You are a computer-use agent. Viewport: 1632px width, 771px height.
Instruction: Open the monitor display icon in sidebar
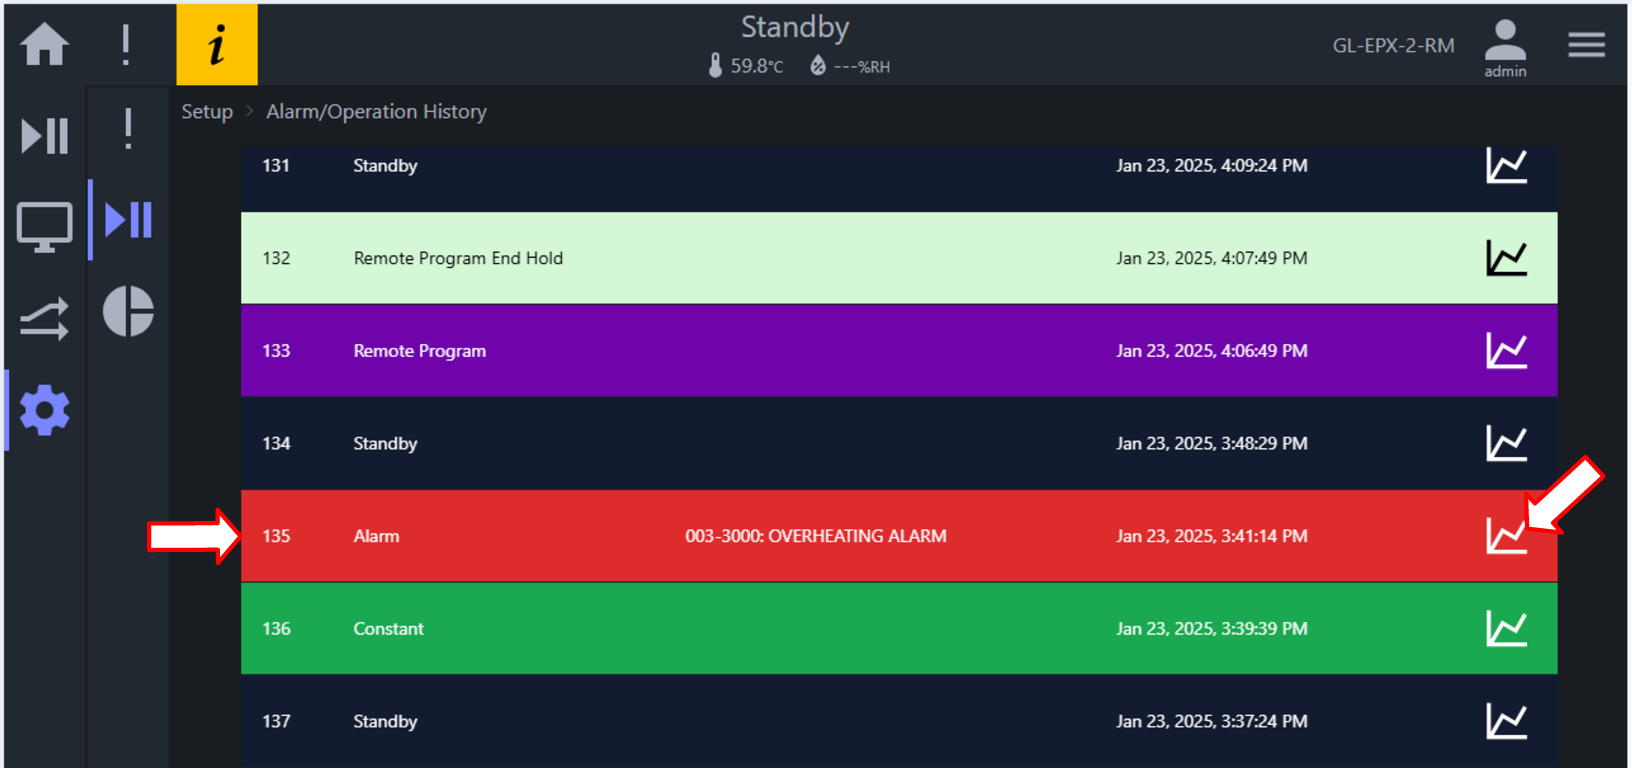tap(45, 227)
